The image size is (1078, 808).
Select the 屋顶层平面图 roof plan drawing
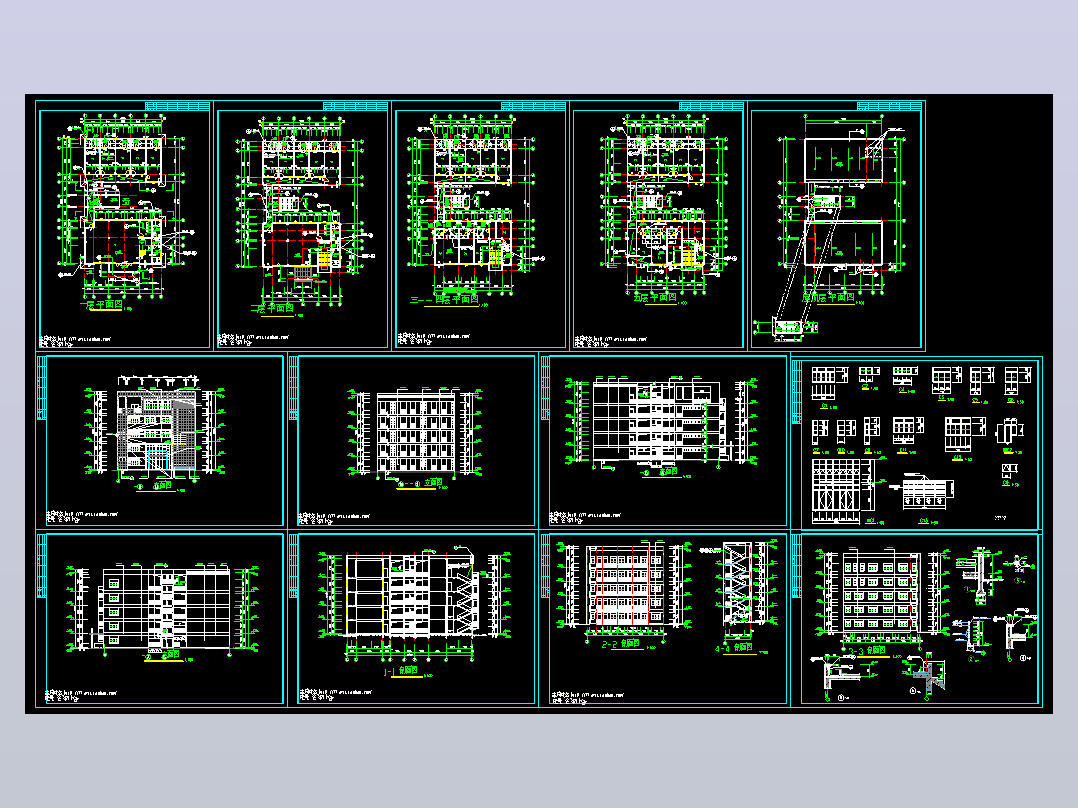[840, 206]
